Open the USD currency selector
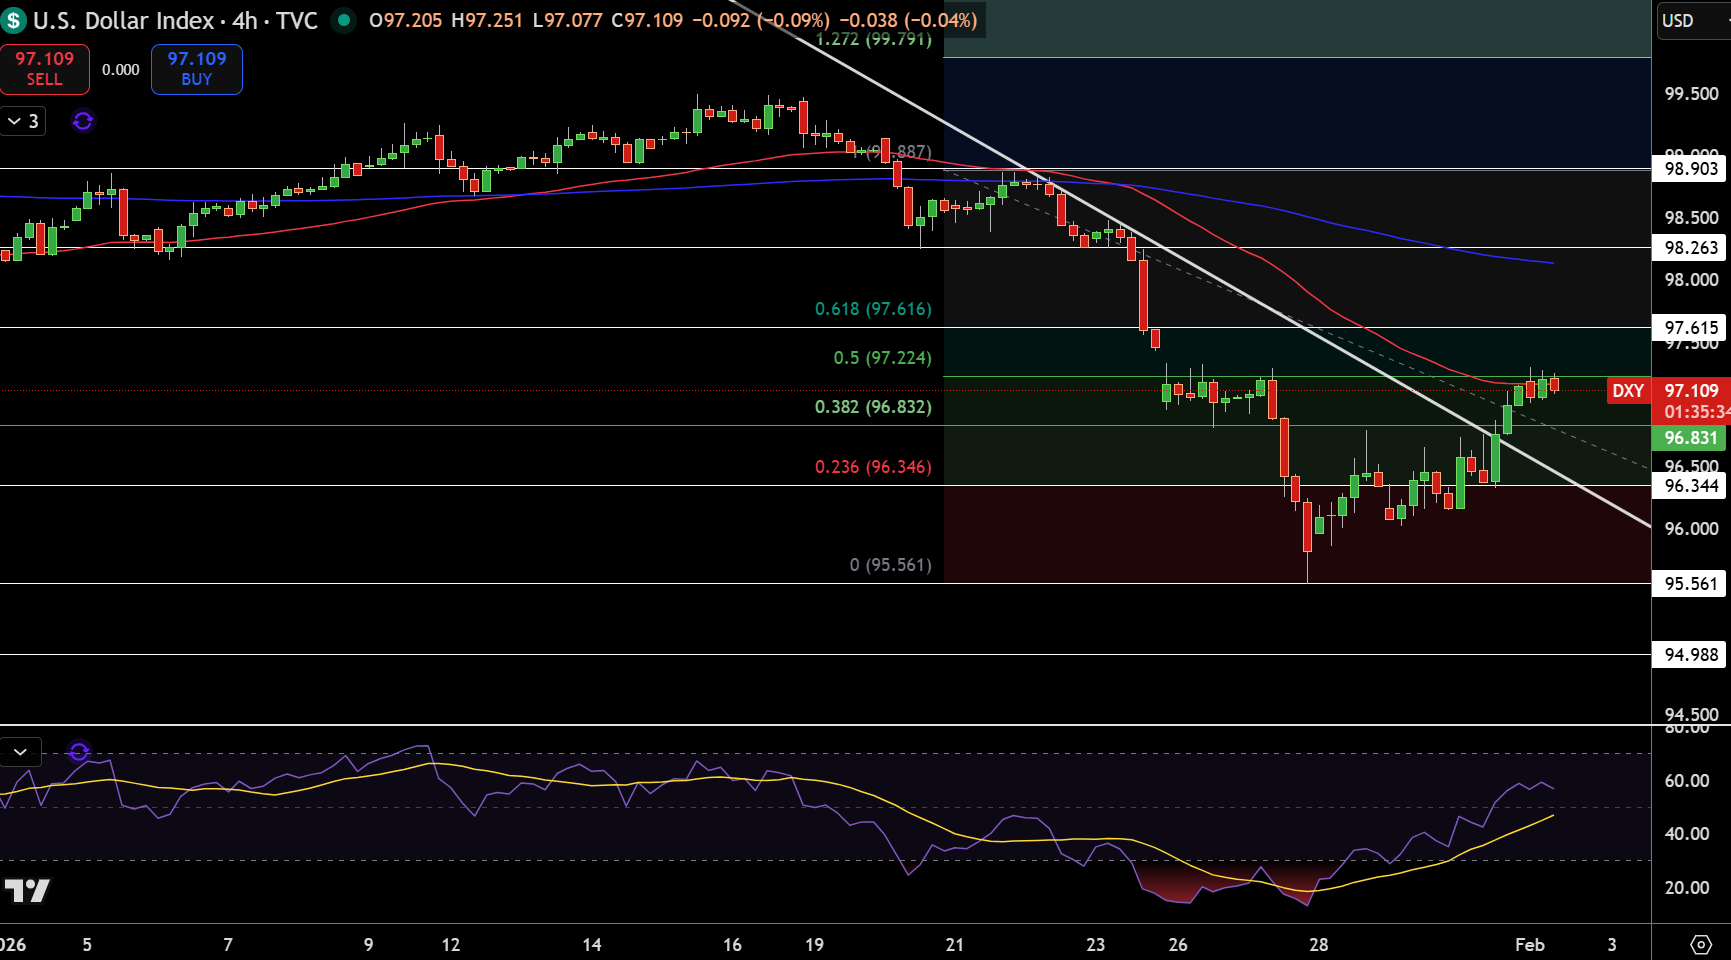Screen dimensions: 1731x960 point(1694,21)
